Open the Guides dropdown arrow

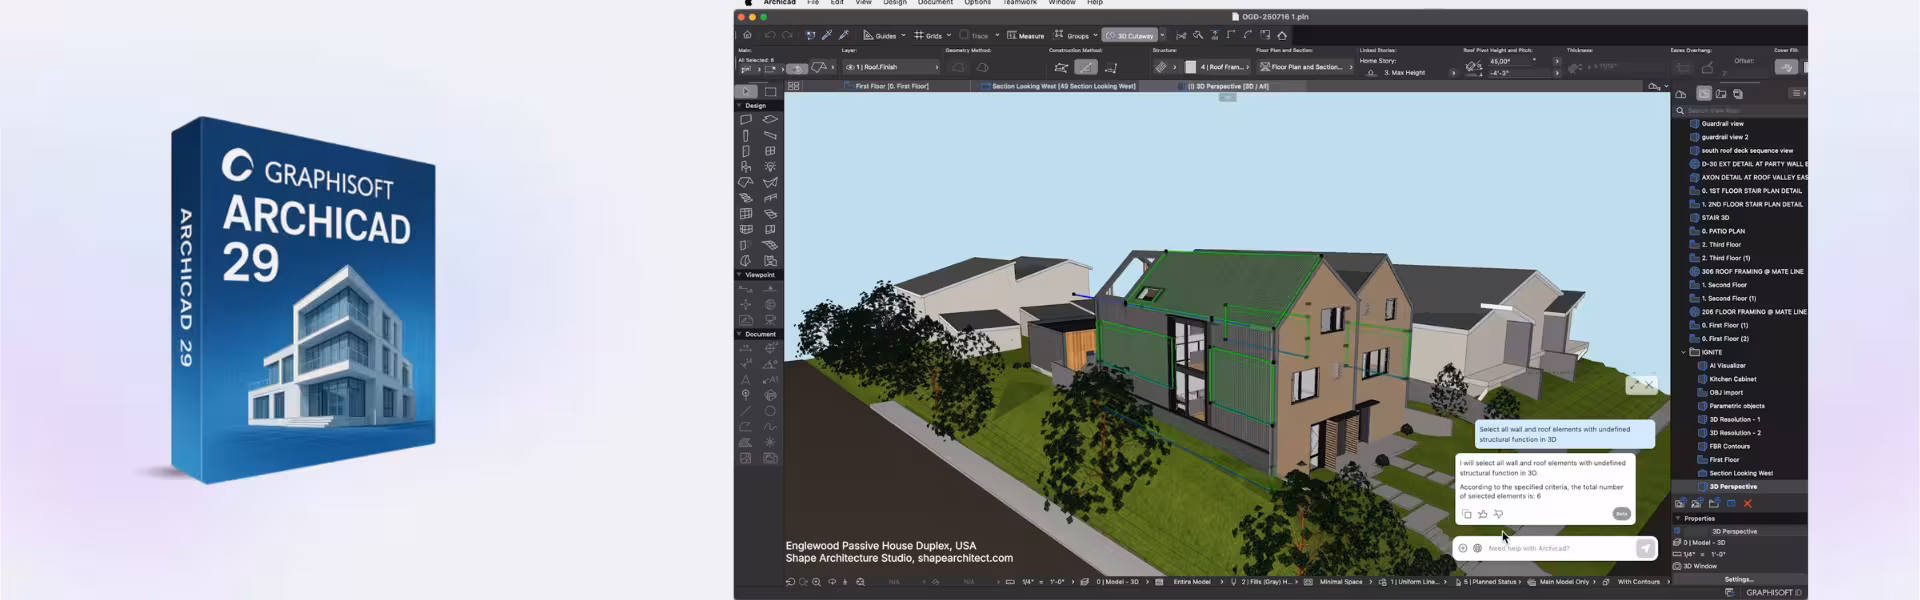pyautogui.click(x=903, y=35)
